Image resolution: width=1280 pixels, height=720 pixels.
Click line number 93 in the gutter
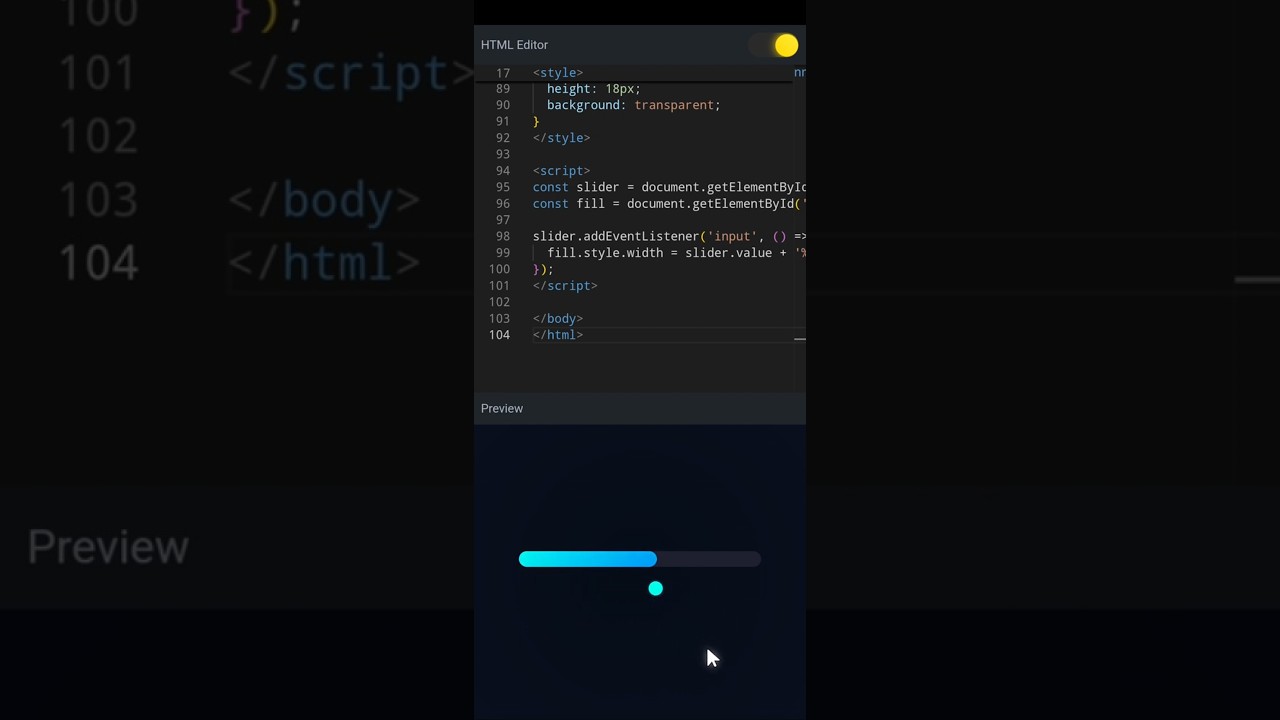coord(503,154)
